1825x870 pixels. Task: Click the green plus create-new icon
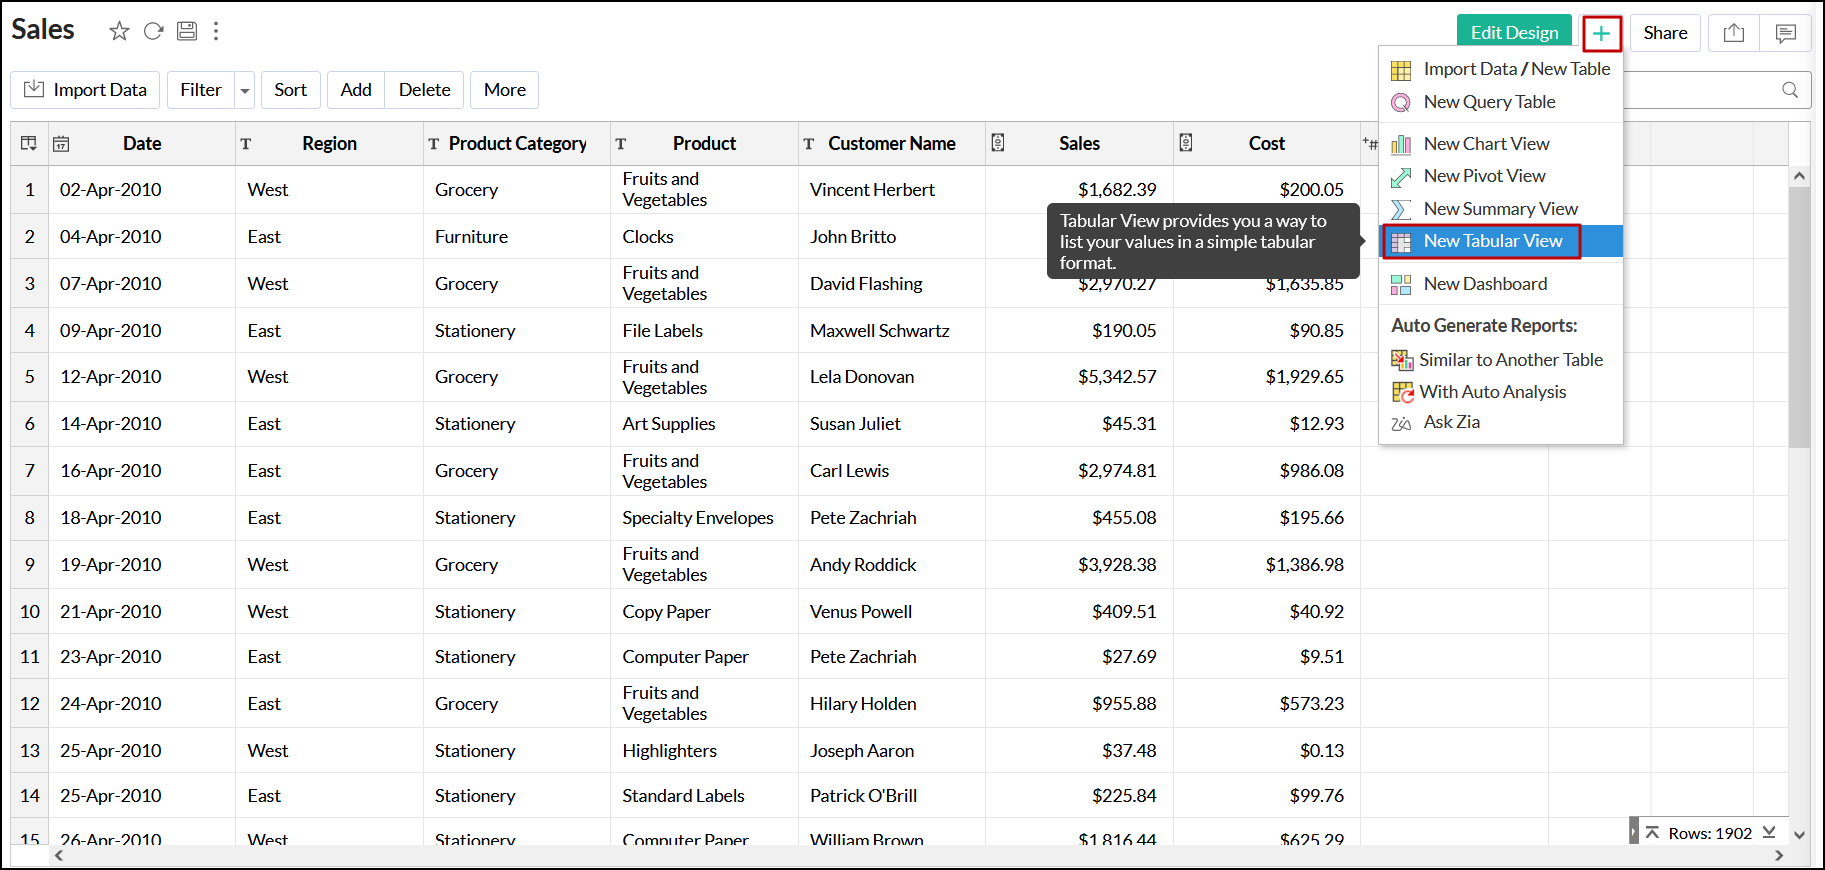point(1601,33)
